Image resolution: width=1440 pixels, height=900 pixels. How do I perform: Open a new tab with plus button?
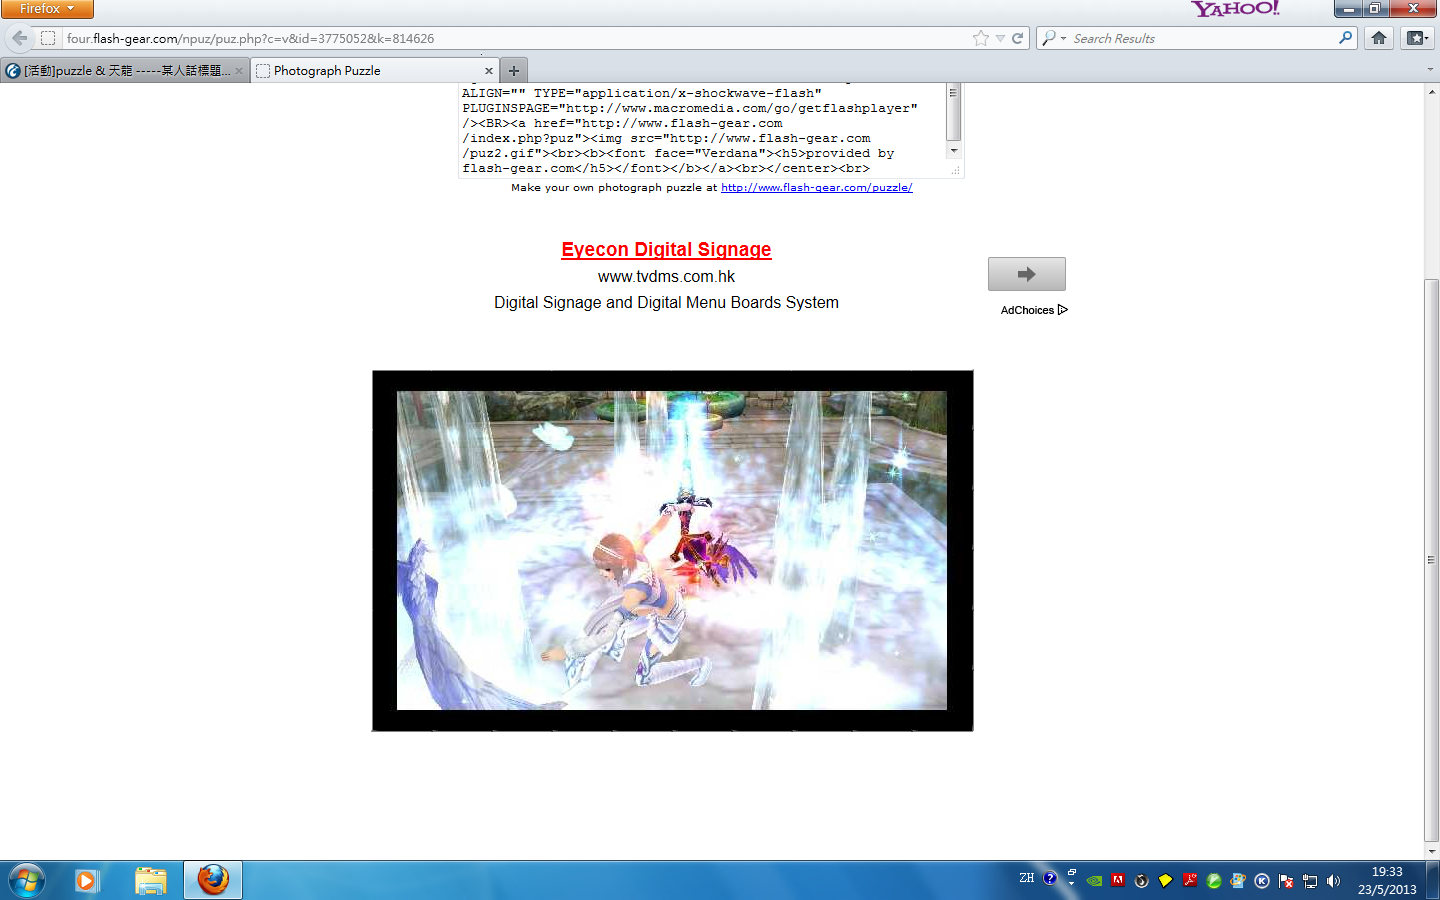(x=514, y=71)
